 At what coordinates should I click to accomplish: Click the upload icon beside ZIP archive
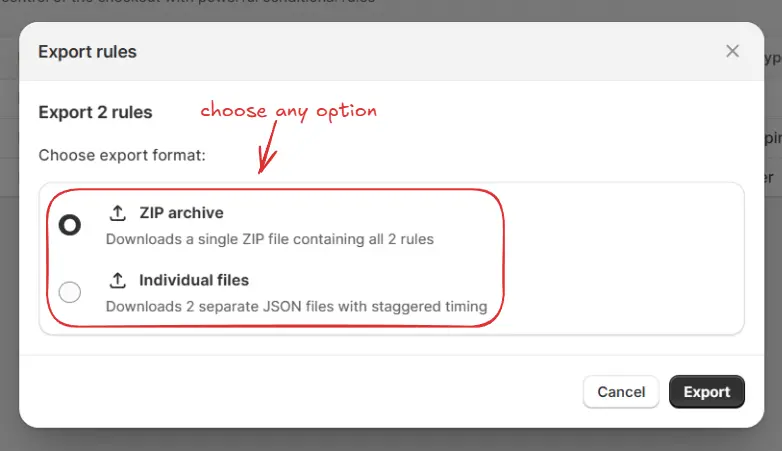[118, 213]
